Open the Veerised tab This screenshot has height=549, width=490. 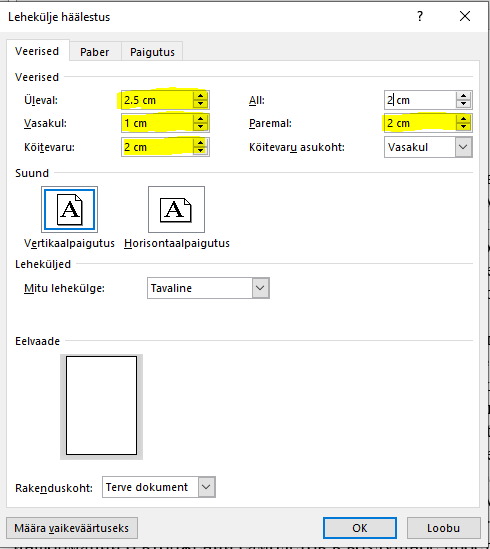37,51
